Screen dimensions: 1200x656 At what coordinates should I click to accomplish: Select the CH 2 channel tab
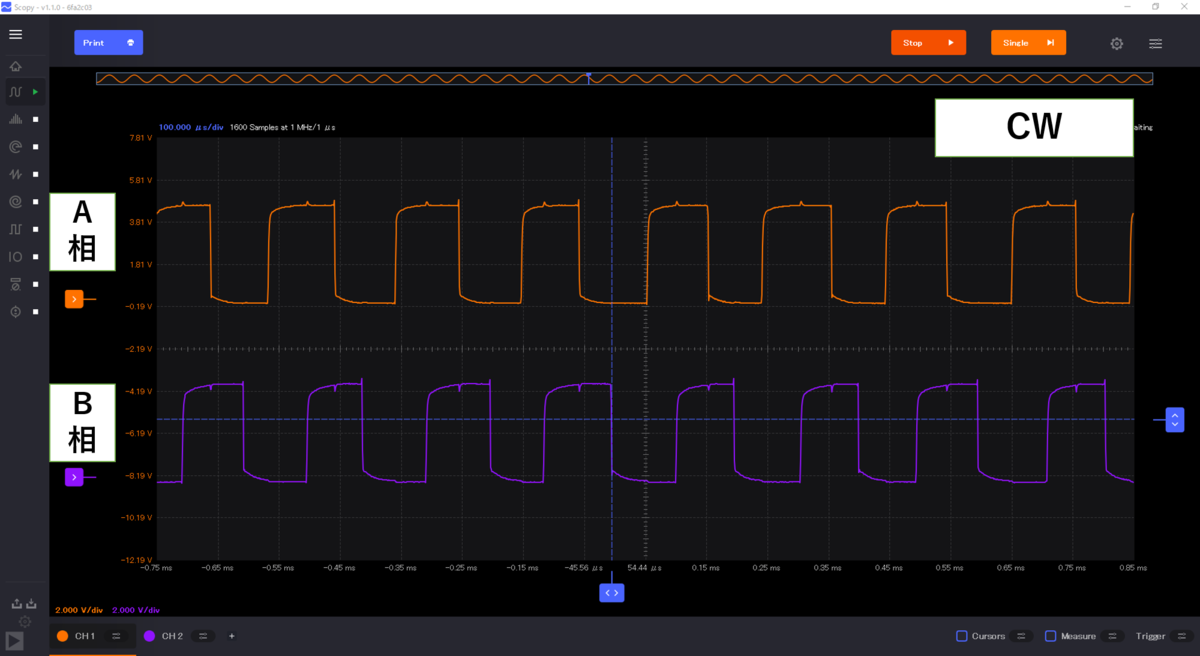click(x=172, y=636)
